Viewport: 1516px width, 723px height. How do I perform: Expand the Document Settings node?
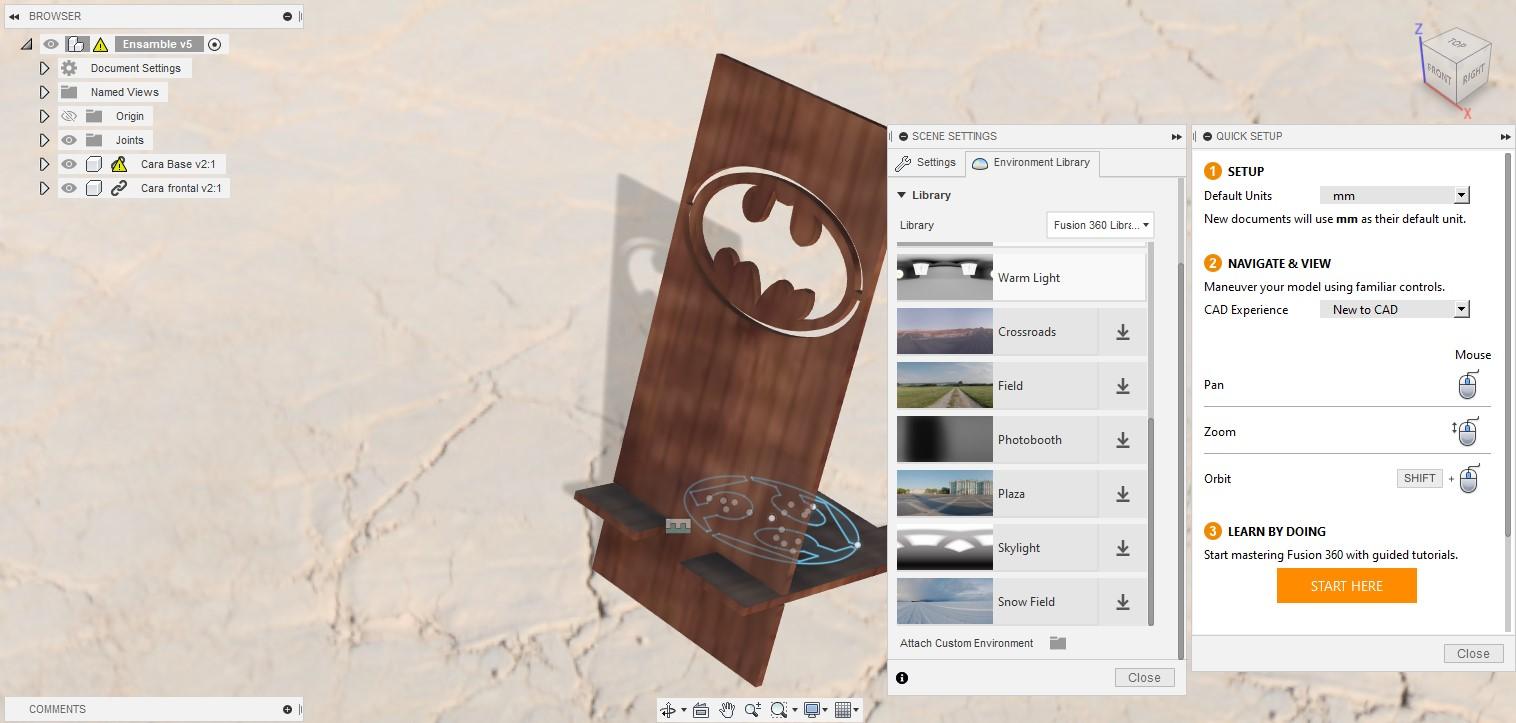pyautogui.click(x=44, y=68)
